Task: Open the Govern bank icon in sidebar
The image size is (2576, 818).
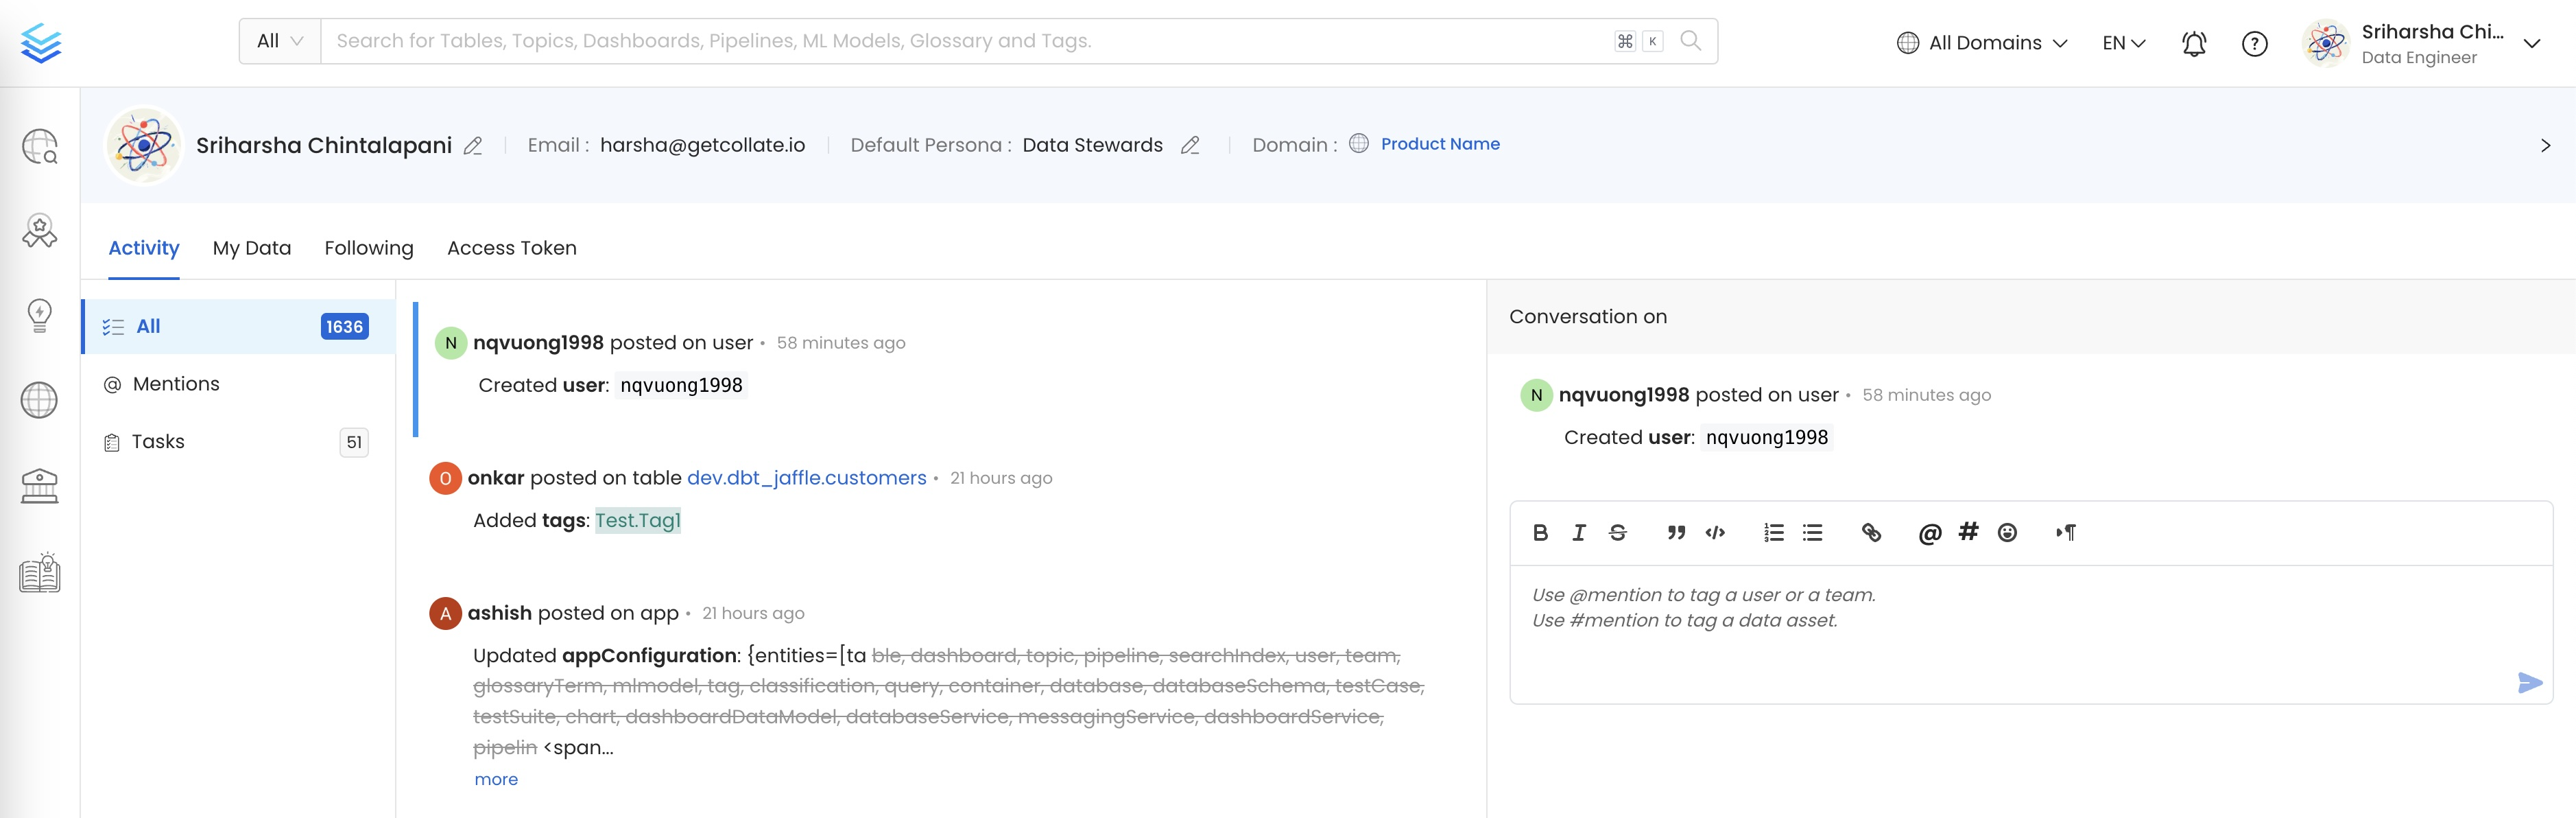Action: point(39,486)
